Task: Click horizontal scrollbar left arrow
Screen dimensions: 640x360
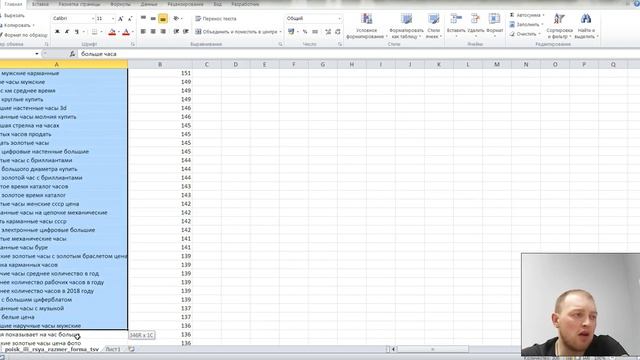Action: point(393,349)
